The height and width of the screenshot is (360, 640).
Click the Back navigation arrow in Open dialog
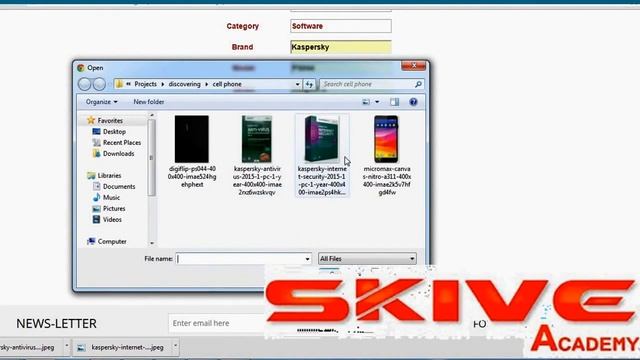pos(84,84)
